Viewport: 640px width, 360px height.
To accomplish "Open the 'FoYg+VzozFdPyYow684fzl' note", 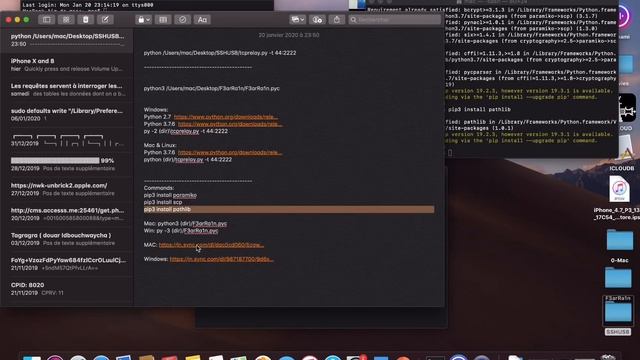I will pyautogui.click(x=67, y=264).
